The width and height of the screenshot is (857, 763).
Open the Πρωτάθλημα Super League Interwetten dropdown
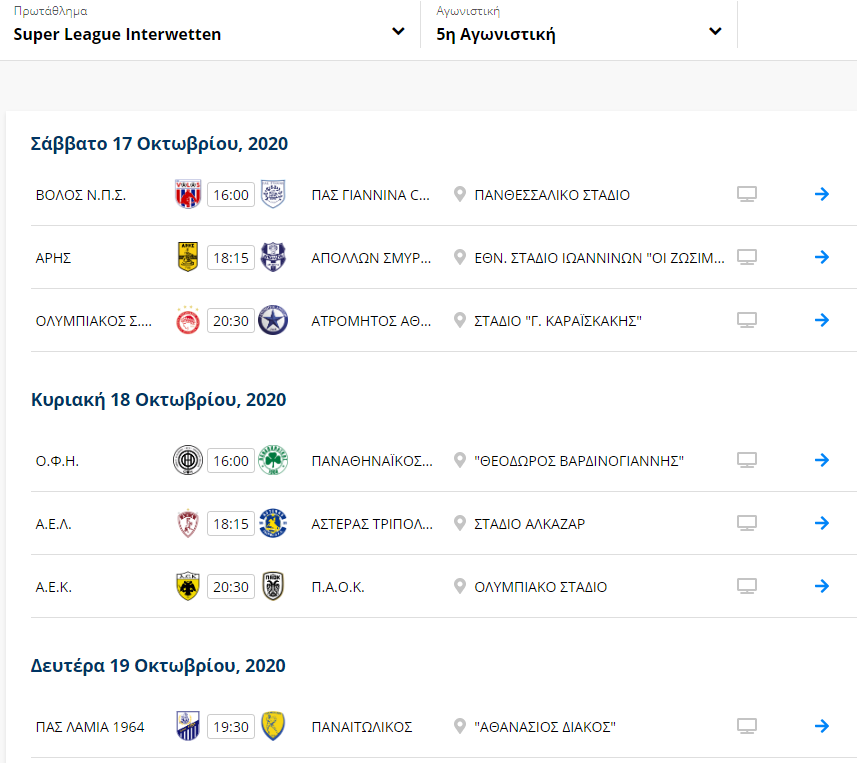pyautogui.click(x=210, y=26)
